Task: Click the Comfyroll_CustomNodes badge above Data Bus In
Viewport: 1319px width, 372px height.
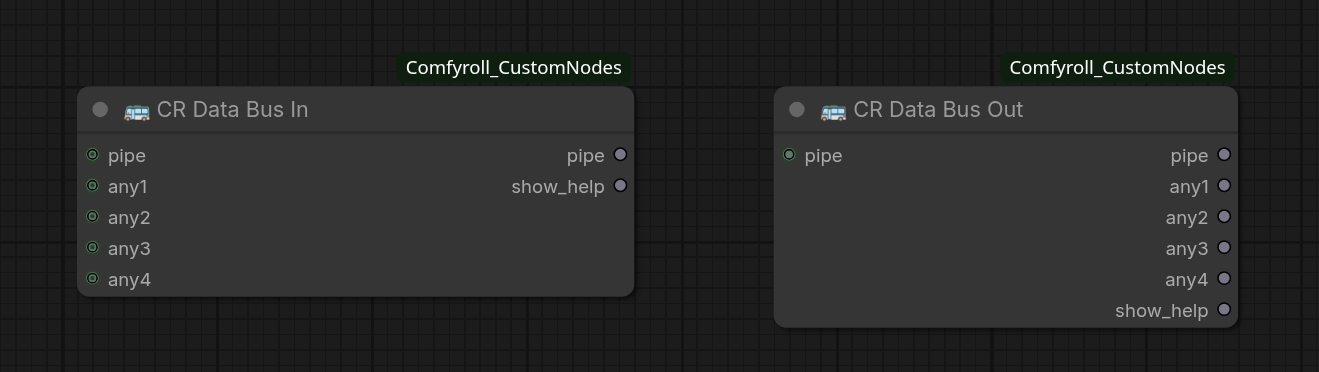Action: [x=514, y=68]
